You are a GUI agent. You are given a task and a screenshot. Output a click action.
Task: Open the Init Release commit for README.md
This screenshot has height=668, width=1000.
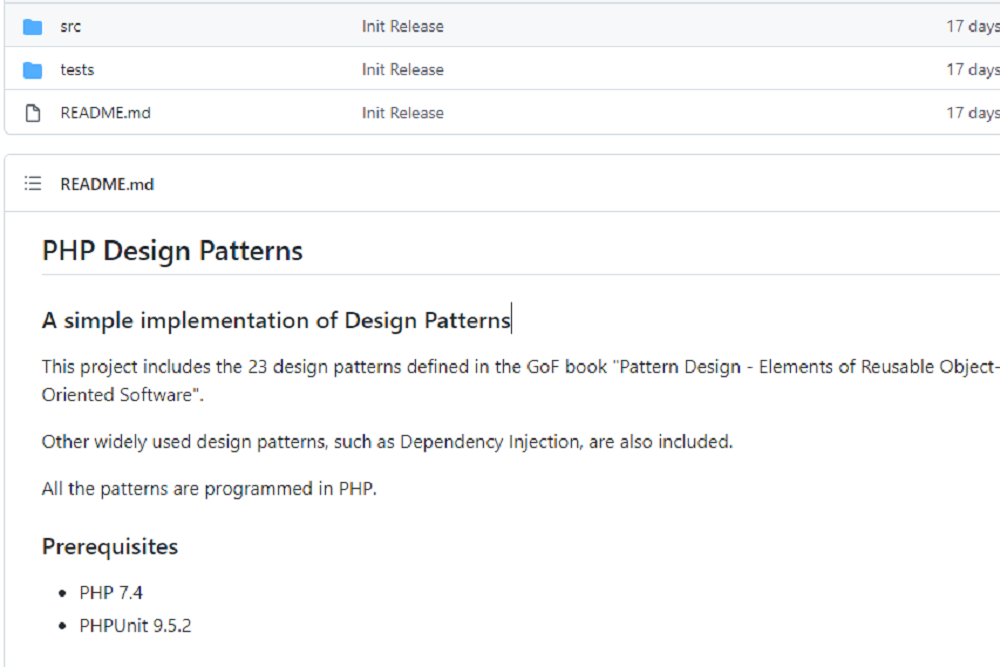coord(402,113)
